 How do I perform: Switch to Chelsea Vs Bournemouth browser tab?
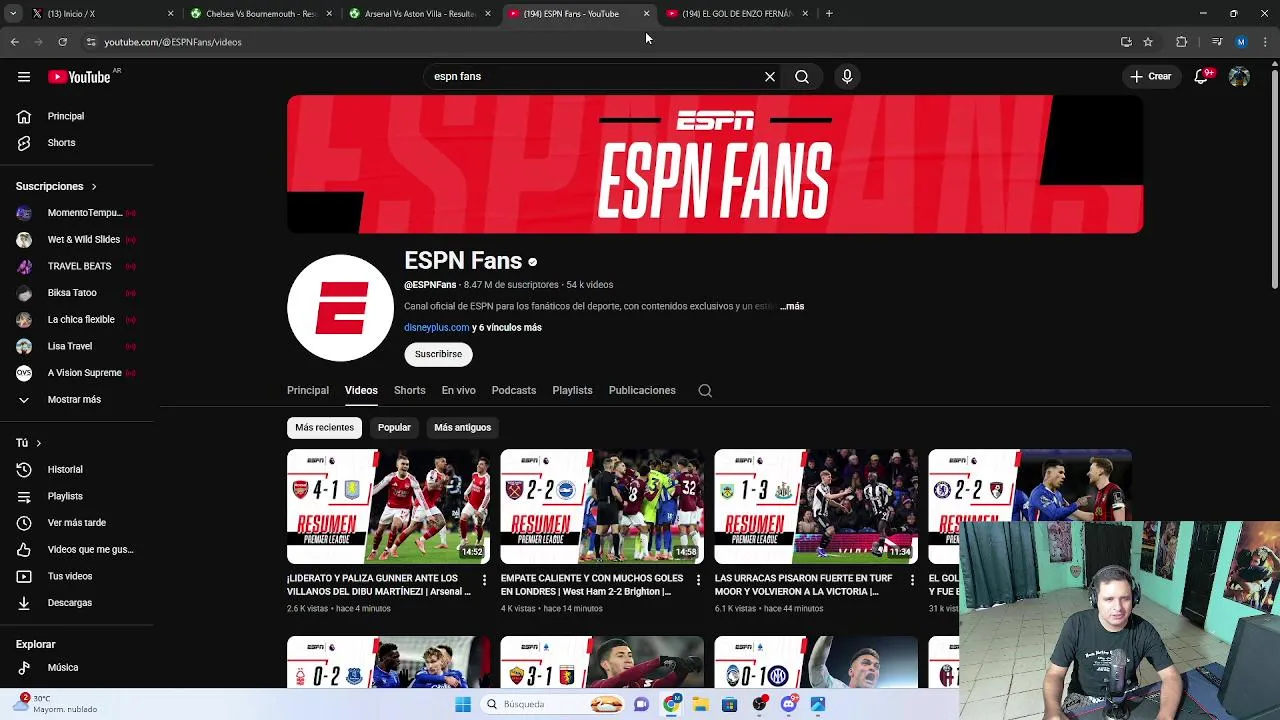[x=260, y=14]
